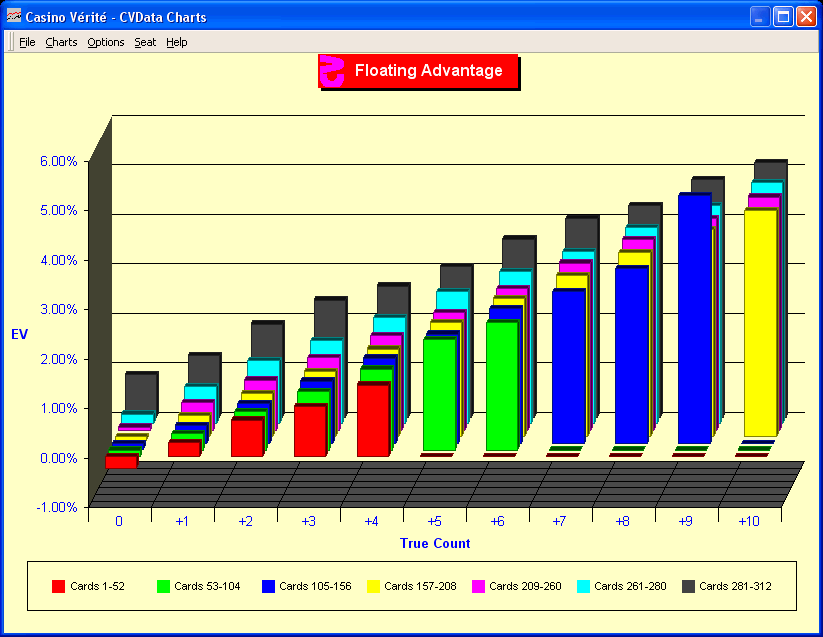Click the dark gray Cards 281-312 legend swatch
The width and height of the screenshot is (823, 637).
[x=687, y=586]
